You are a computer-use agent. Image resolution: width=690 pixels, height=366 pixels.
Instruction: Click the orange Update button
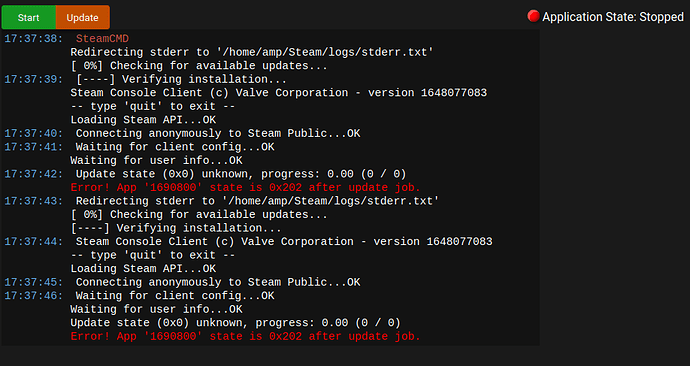[83, 18]
